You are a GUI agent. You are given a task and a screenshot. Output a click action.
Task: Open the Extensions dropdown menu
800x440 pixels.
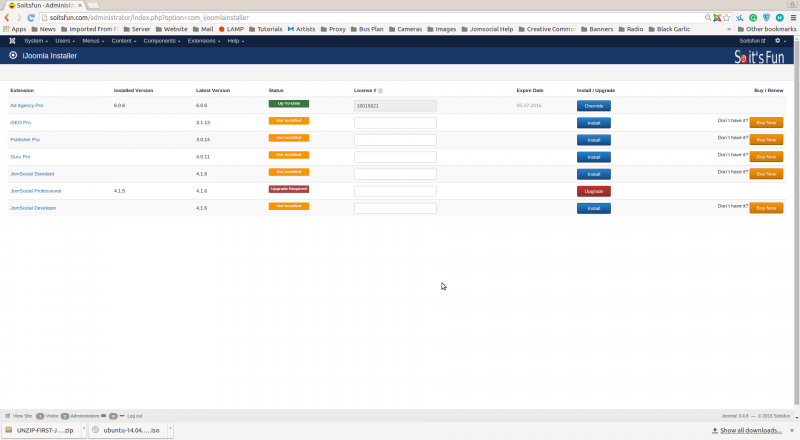click(x=204, y=41)
